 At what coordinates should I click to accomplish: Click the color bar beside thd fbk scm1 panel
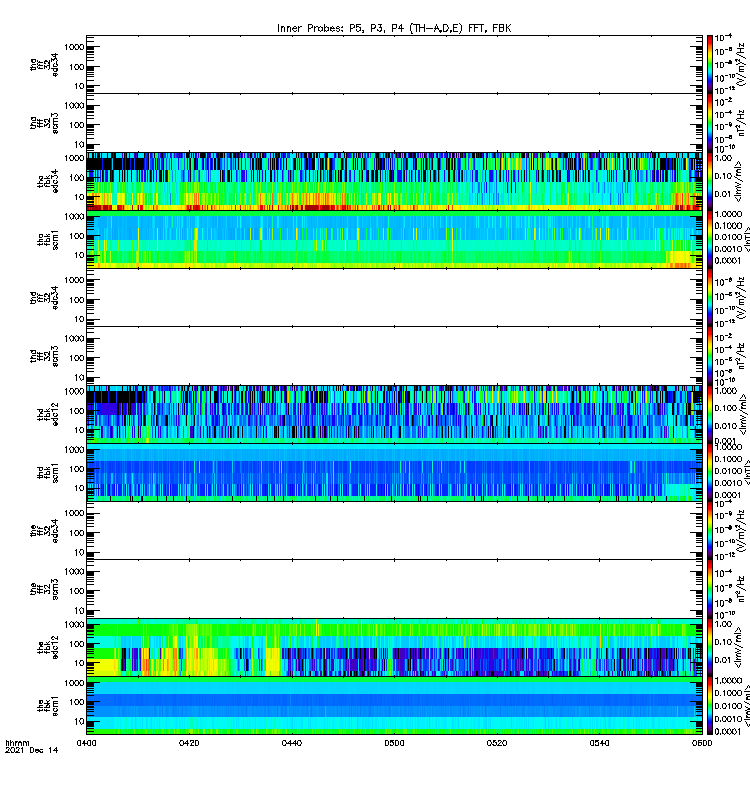tap(710, 472)
